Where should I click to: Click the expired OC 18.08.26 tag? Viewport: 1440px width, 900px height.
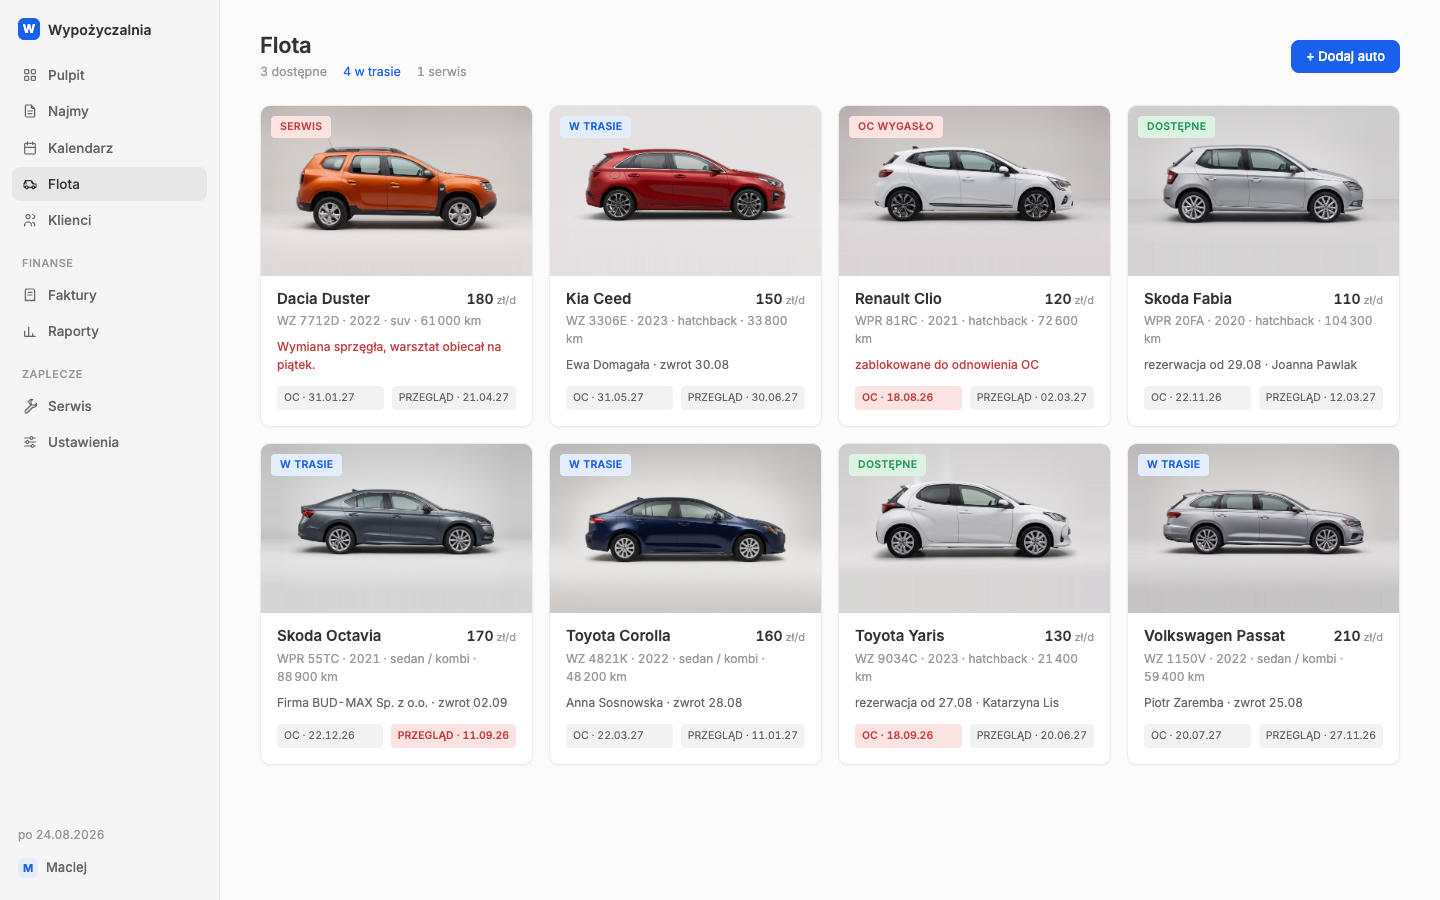tap(908, 398)
